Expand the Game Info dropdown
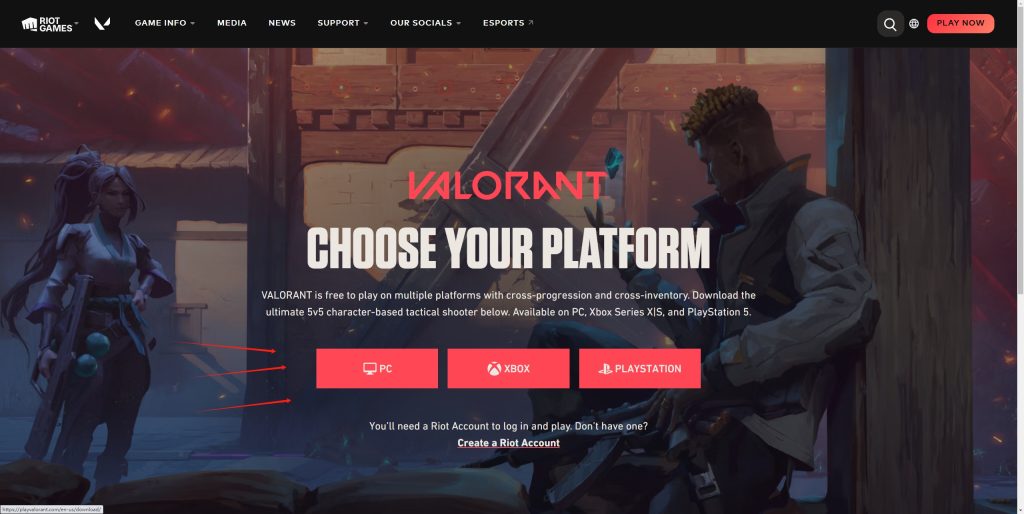The image size is (1024, 514). (165, 23)
